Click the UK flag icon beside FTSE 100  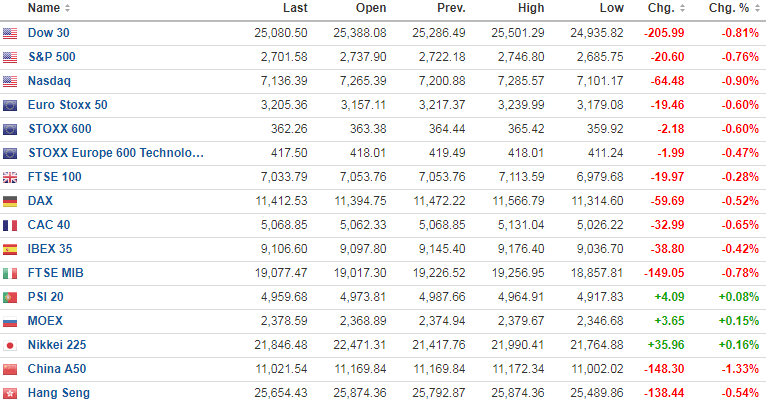coord(10,177)
